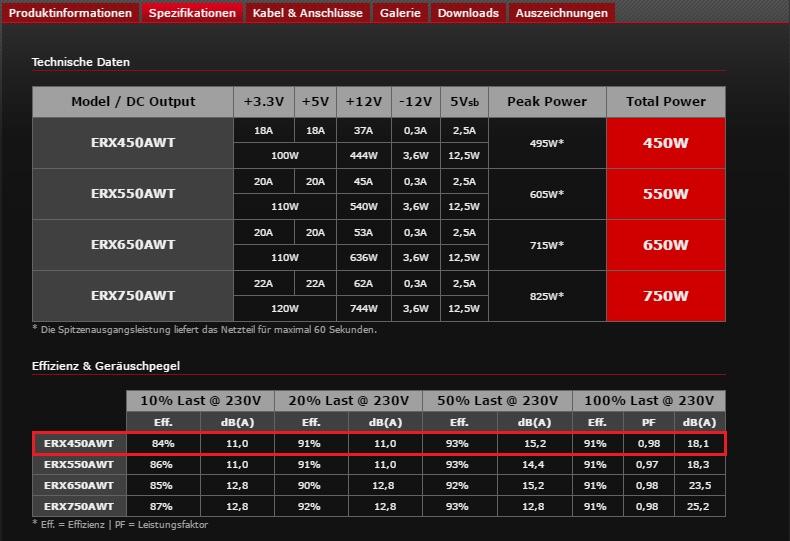Click the Effizienz & Geräuschpegel heading
The image size is (790, 541).
106,366
